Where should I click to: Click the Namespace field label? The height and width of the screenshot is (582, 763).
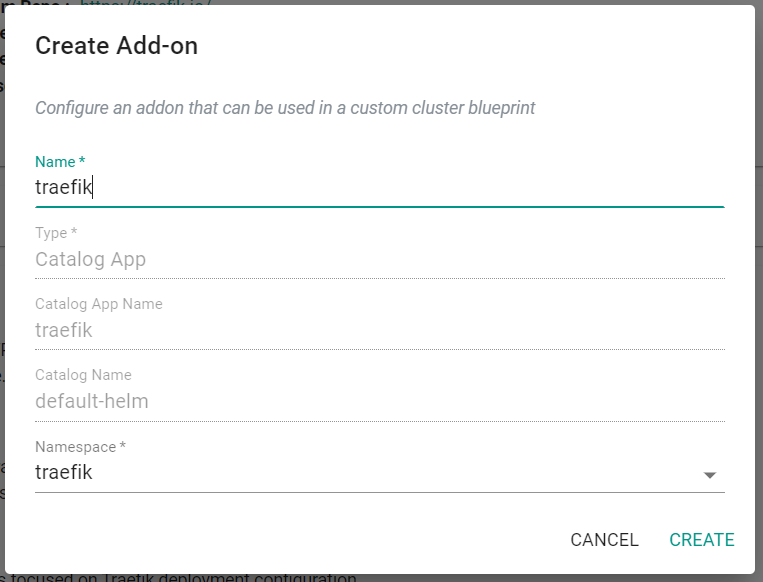(80, 447)
